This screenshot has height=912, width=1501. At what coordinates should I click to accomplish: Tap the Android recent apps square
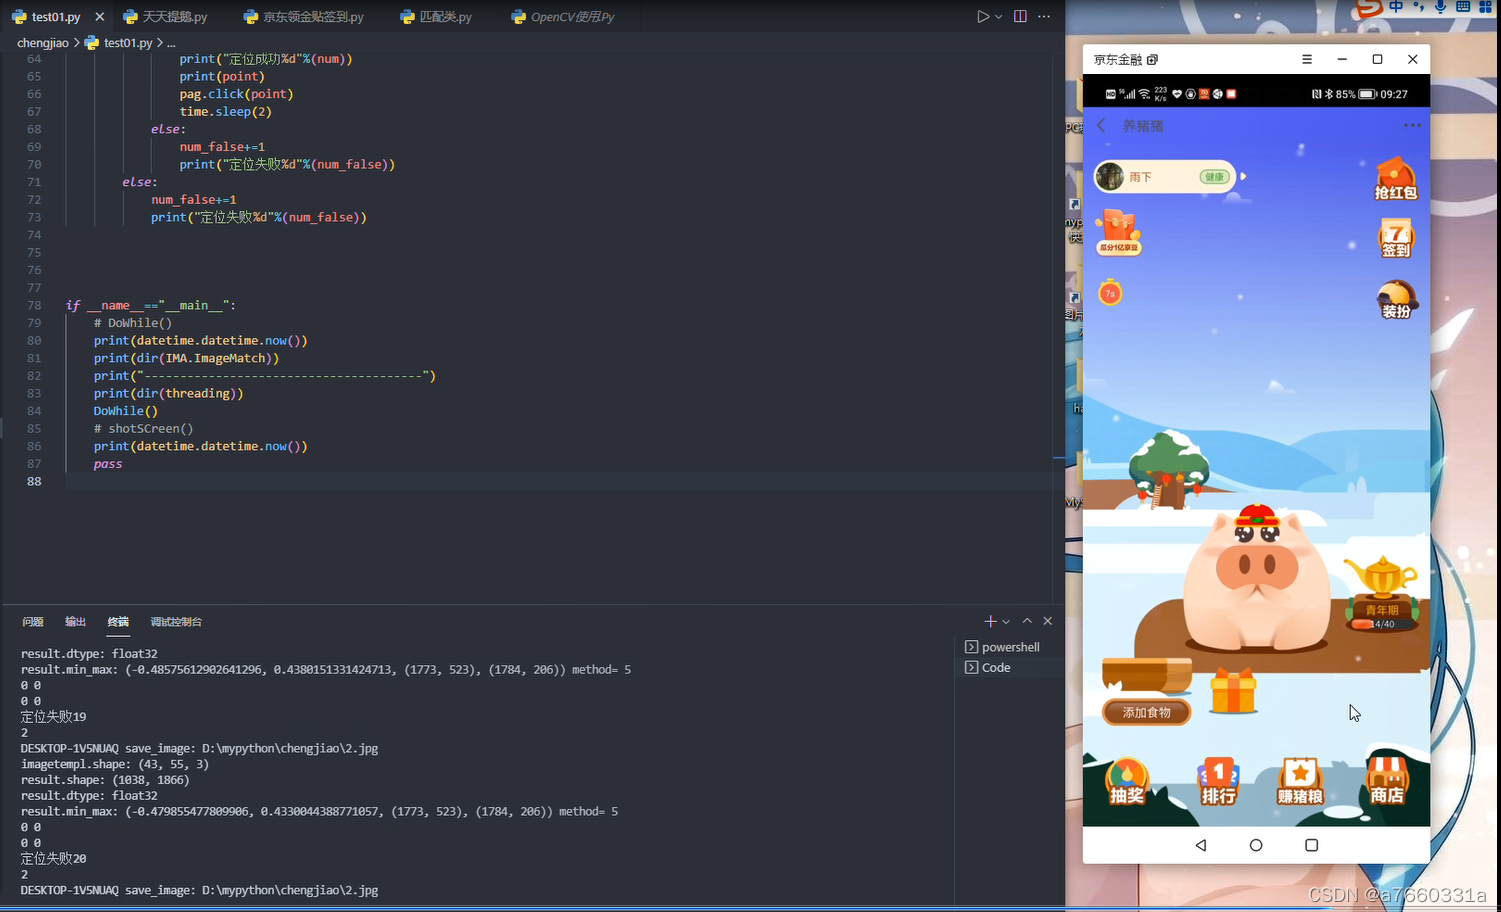click(x=1312, y=845)
